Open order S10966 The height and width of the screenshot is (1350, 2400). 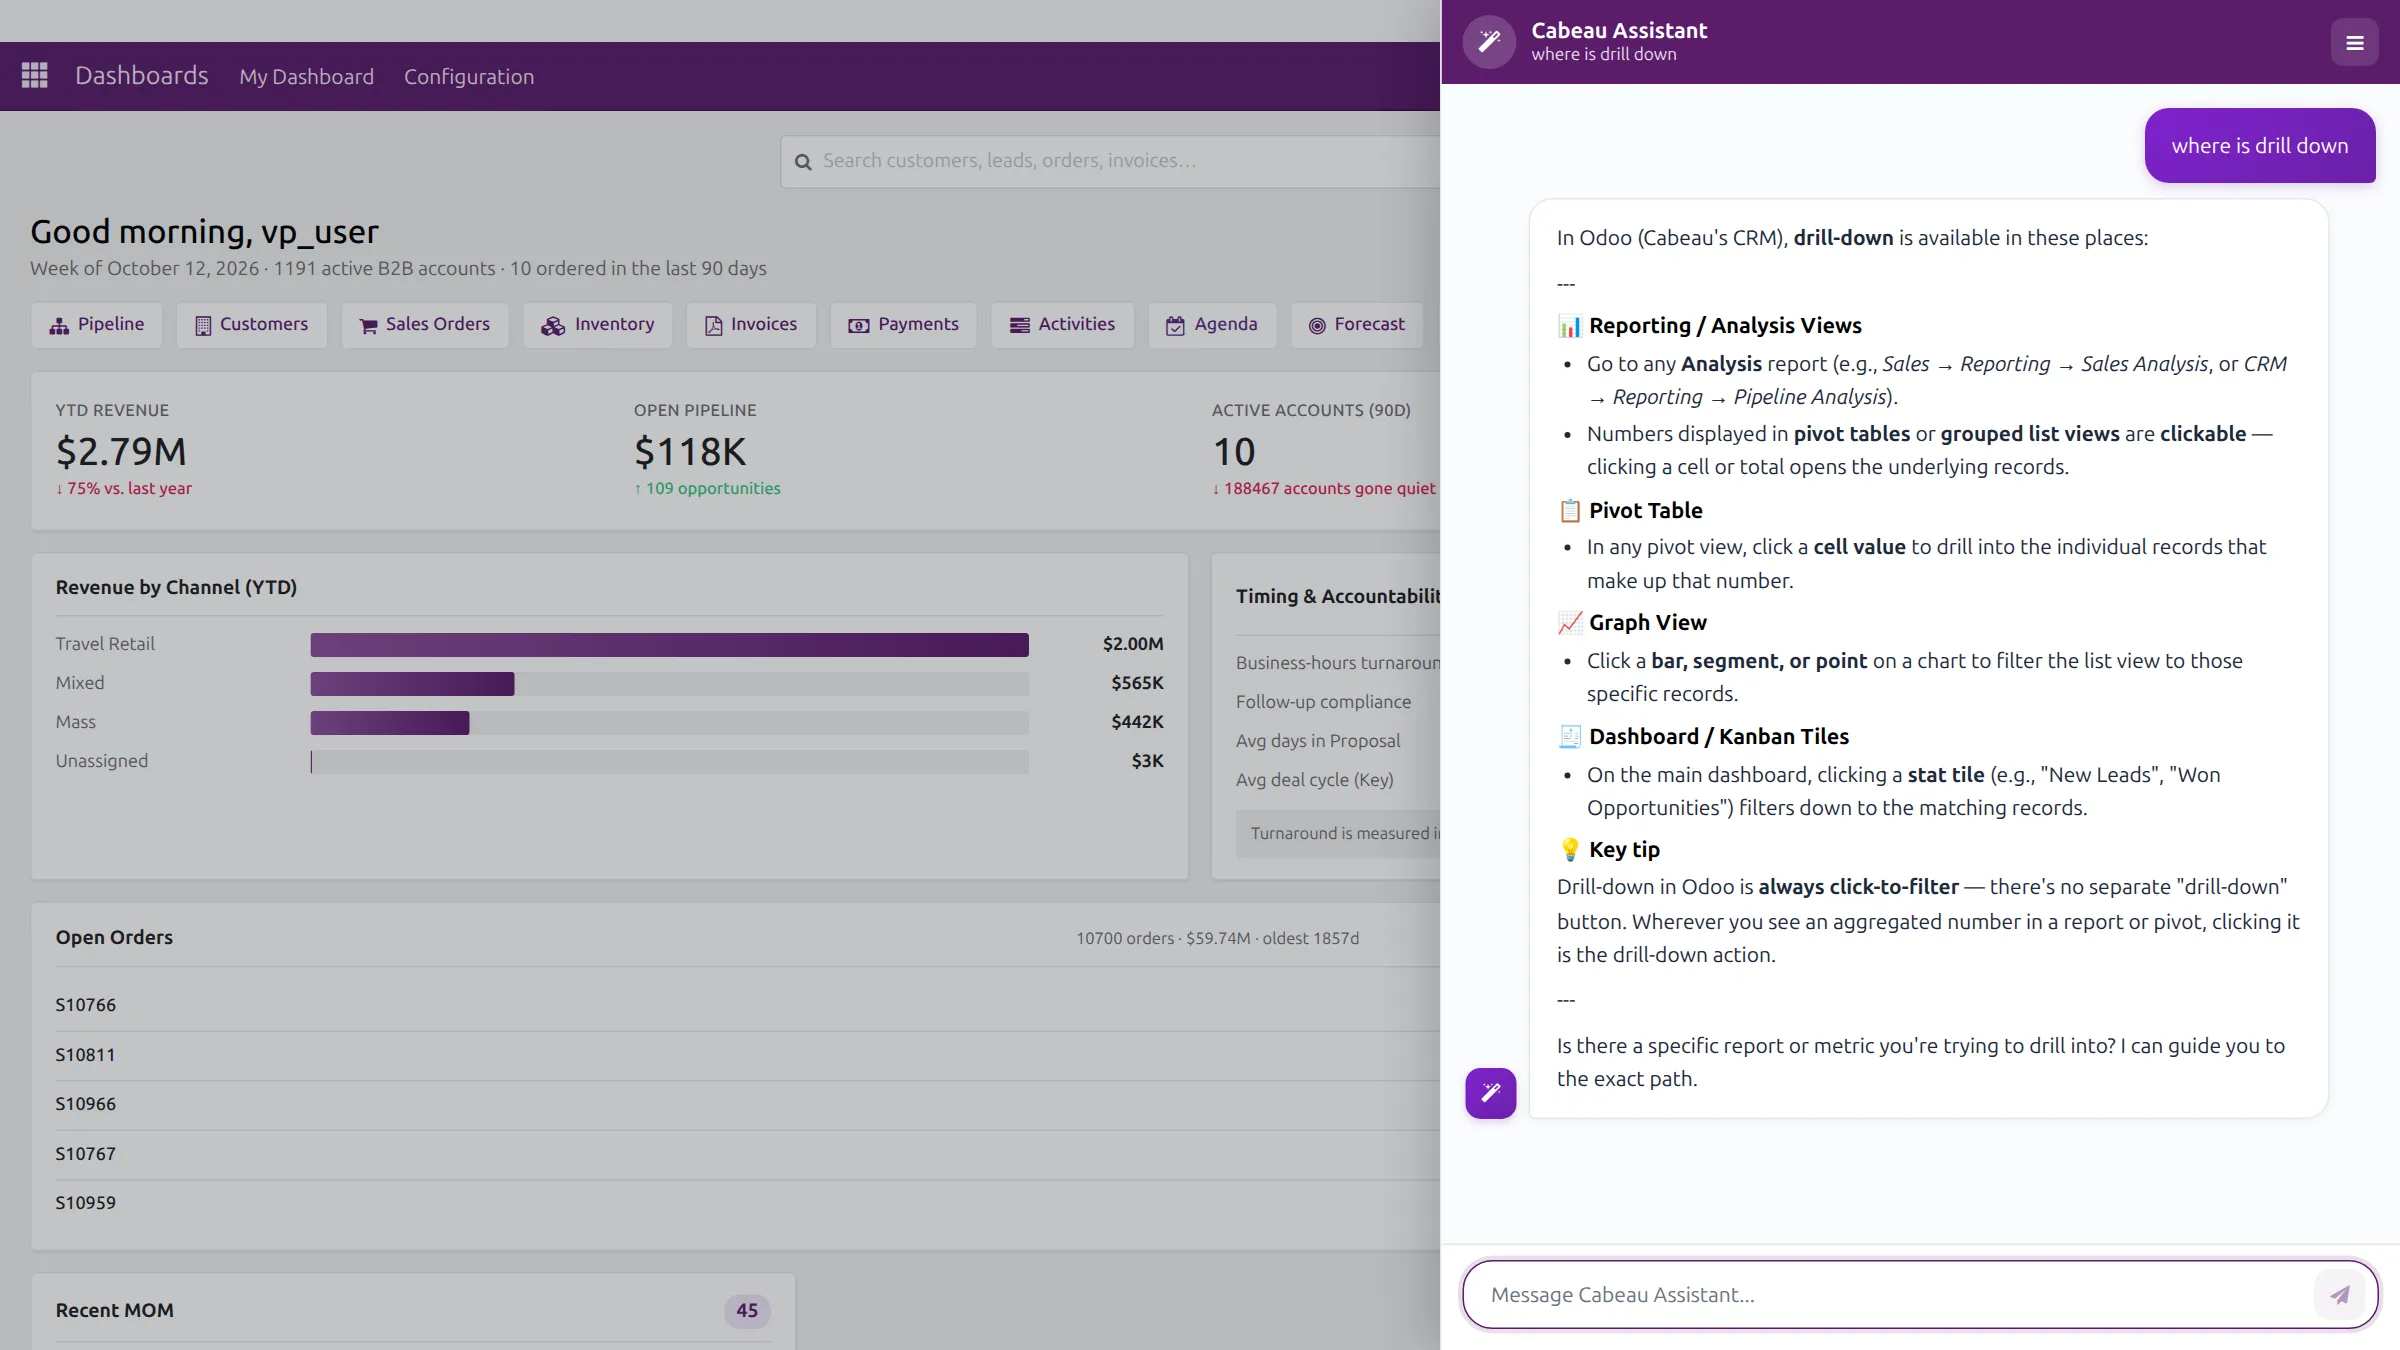click(86, 1104)
